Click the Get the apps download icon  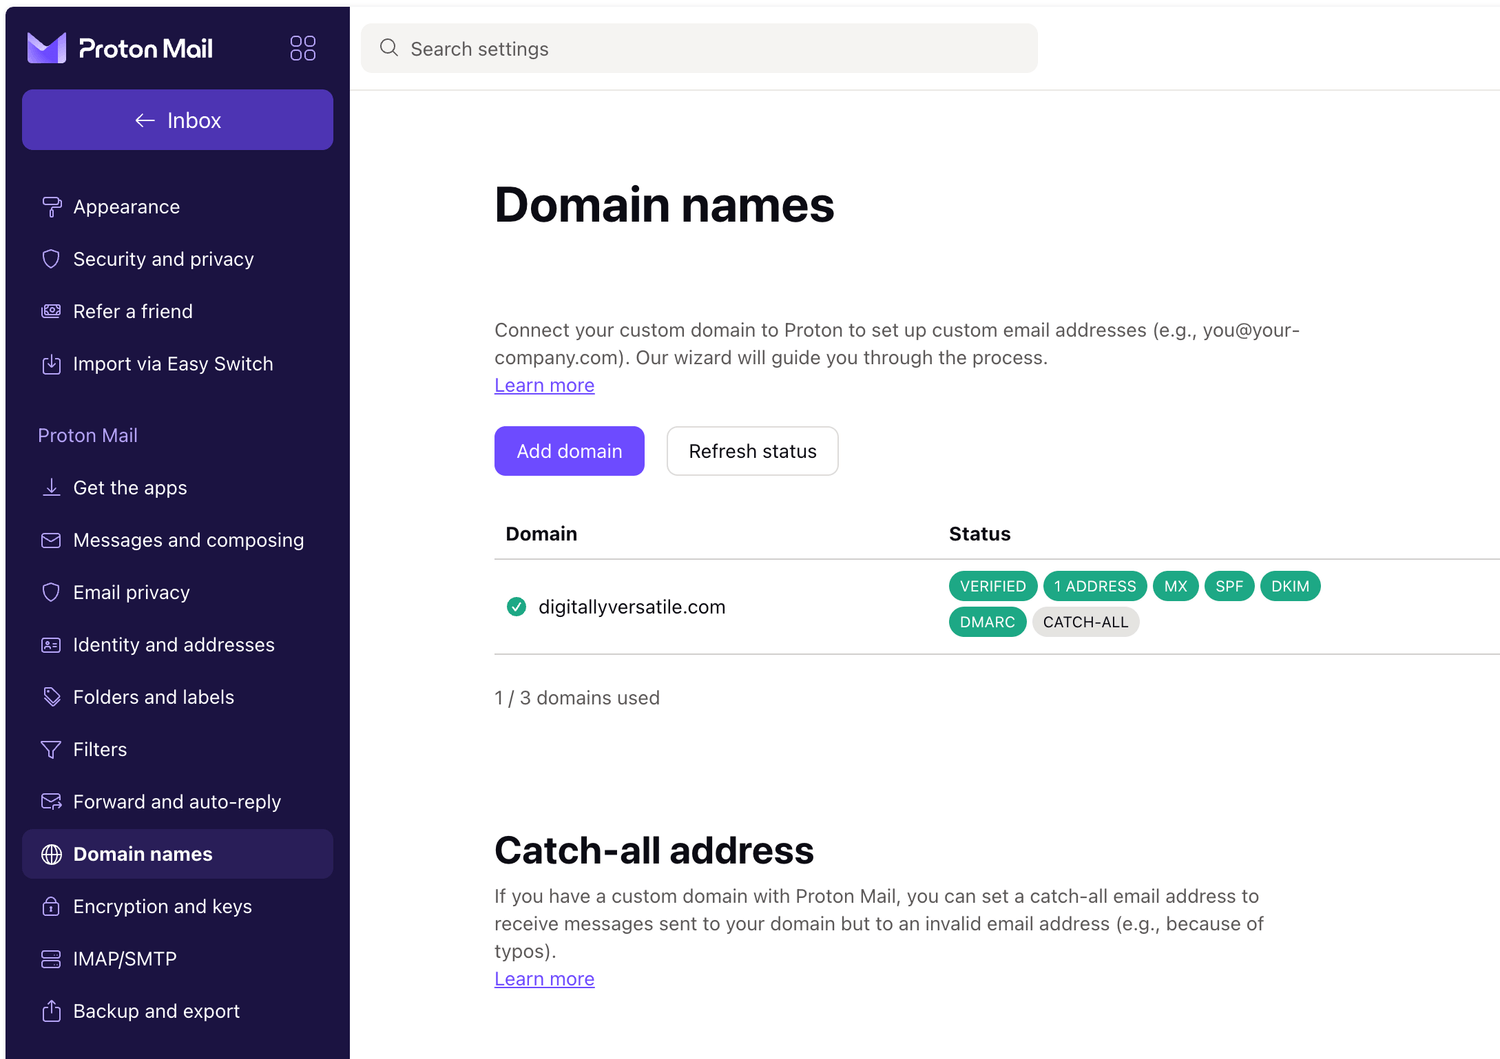[x=51, y=488]
